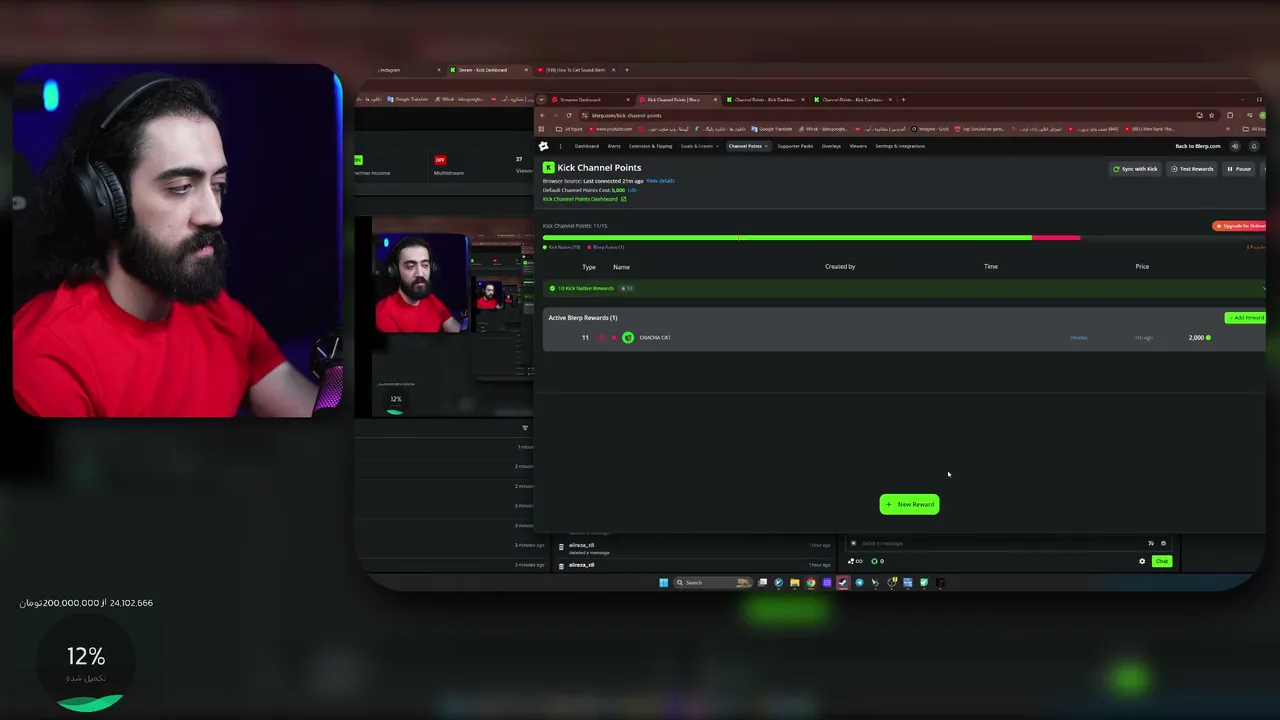Click the Sync with Kick button
Image resolution: width=1280 pixels, height=720 pixels.
1135,169
